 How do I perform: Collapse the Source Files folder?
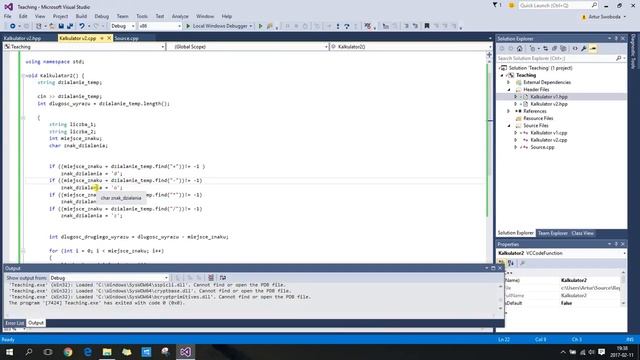pos(509,126)
